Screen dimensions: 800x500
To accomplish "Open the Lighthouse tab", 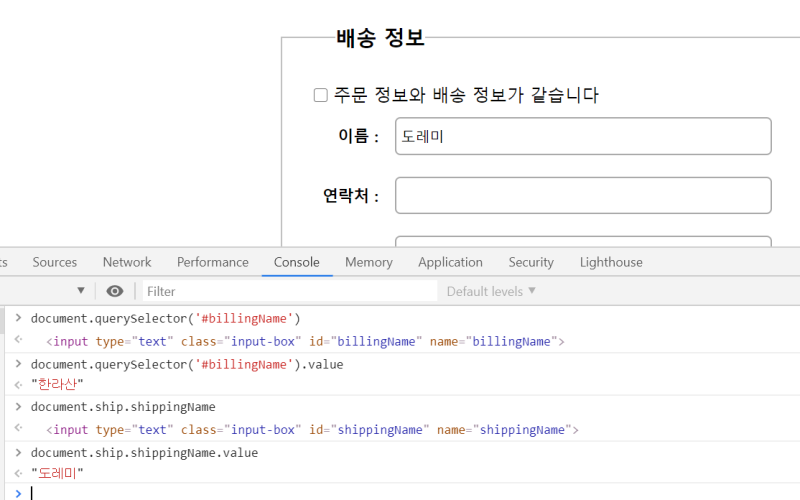I will point(611,262).
